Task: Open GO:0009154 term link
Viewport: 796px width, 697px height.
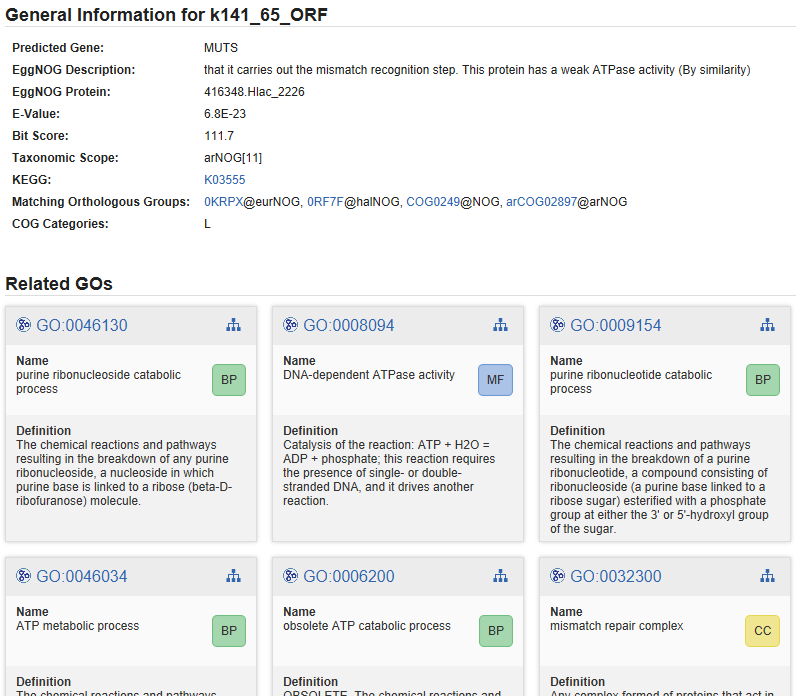Action: pos(615,325)
